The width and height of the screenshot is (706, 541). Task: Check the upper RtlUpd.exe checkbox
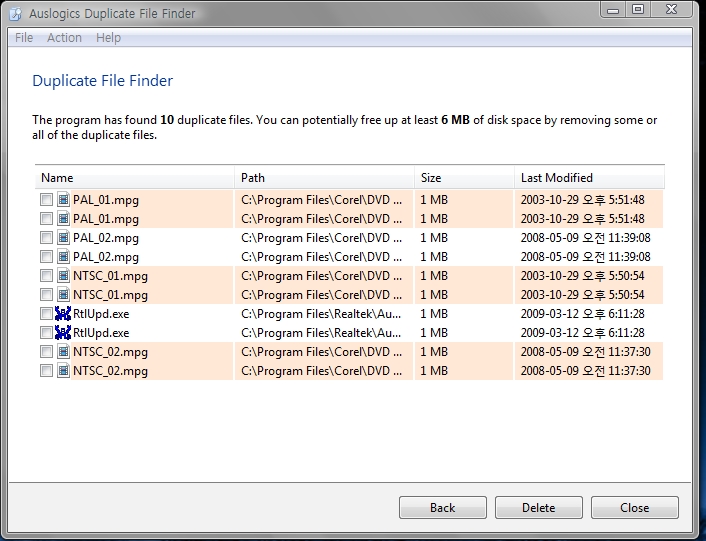46,313
